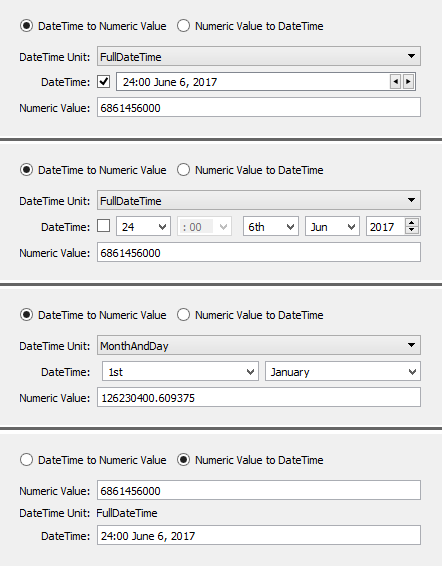Click the bottom panel Numeric Value input field

coord(259,490)
